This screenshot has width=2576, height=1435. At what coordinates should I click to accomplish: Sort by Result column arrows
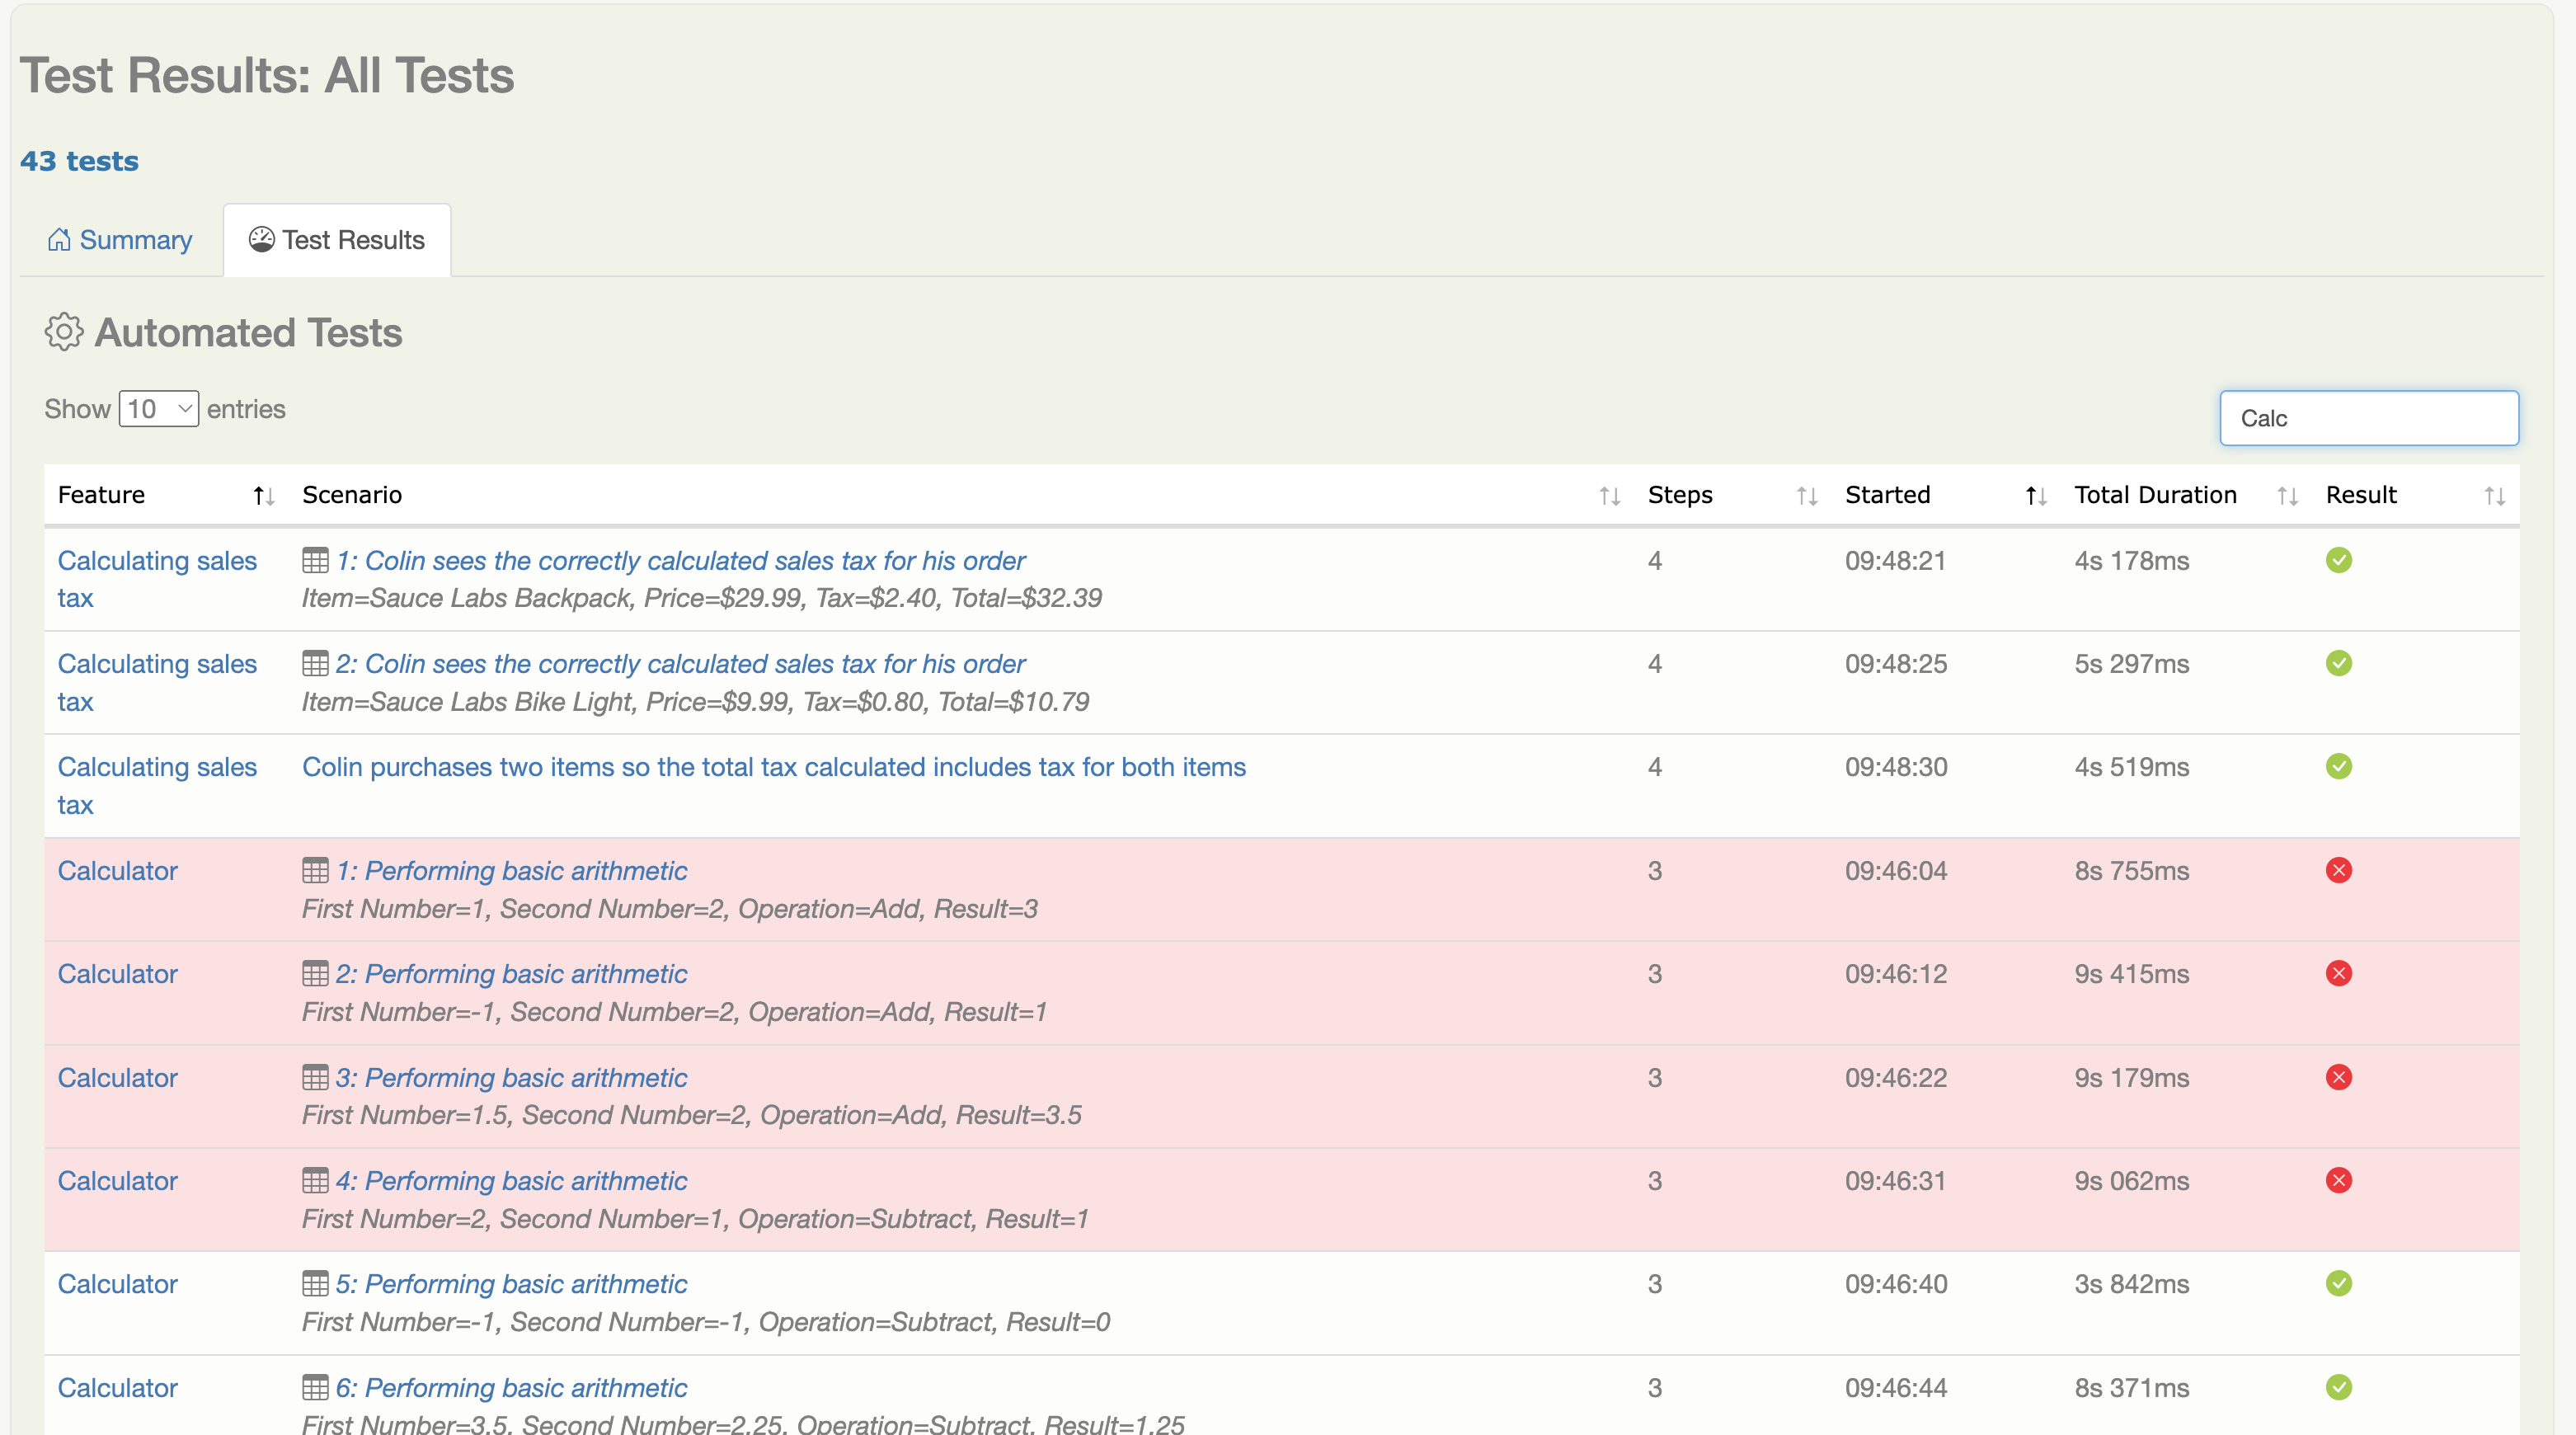click(2494, 496)
